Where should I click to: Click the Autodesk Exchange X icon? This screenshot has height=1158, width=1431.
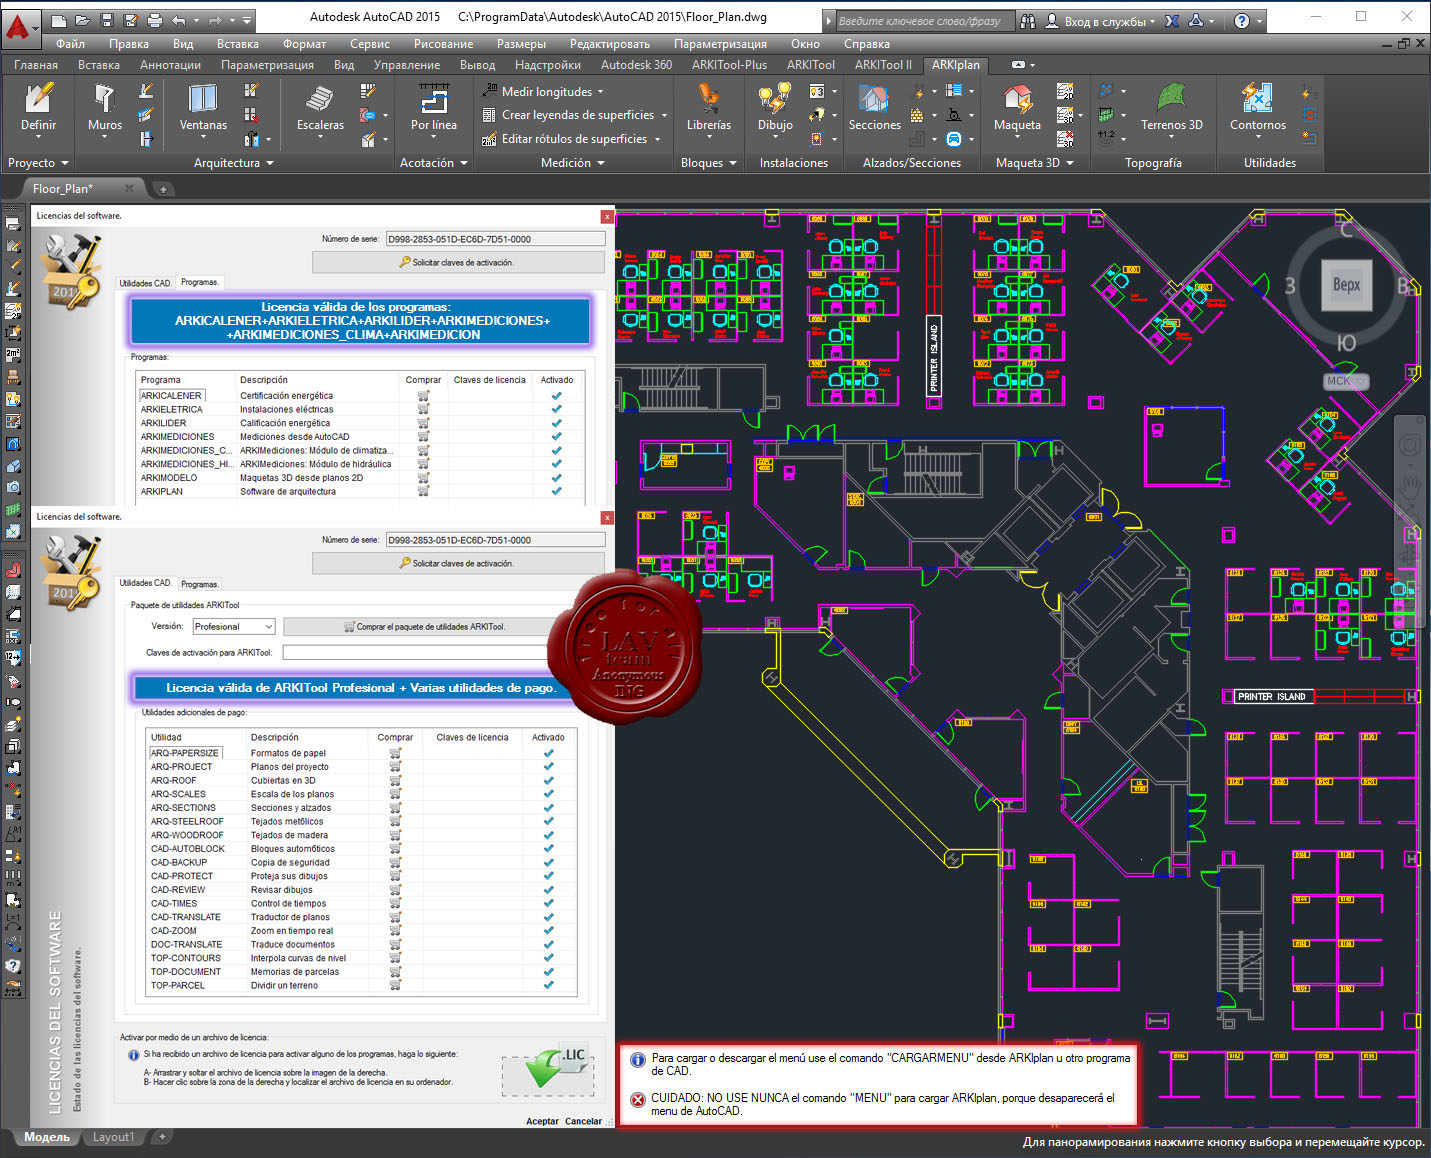pyautogui.click(x=1172, y=20)
